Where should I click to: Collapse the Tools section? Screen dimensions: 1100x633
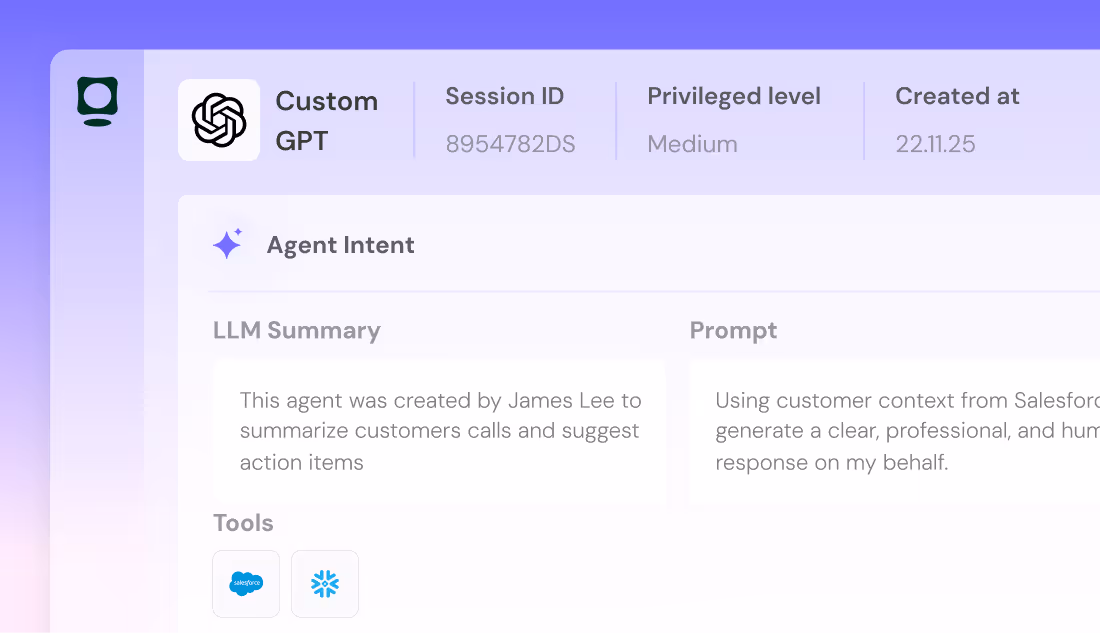(243, 522)
